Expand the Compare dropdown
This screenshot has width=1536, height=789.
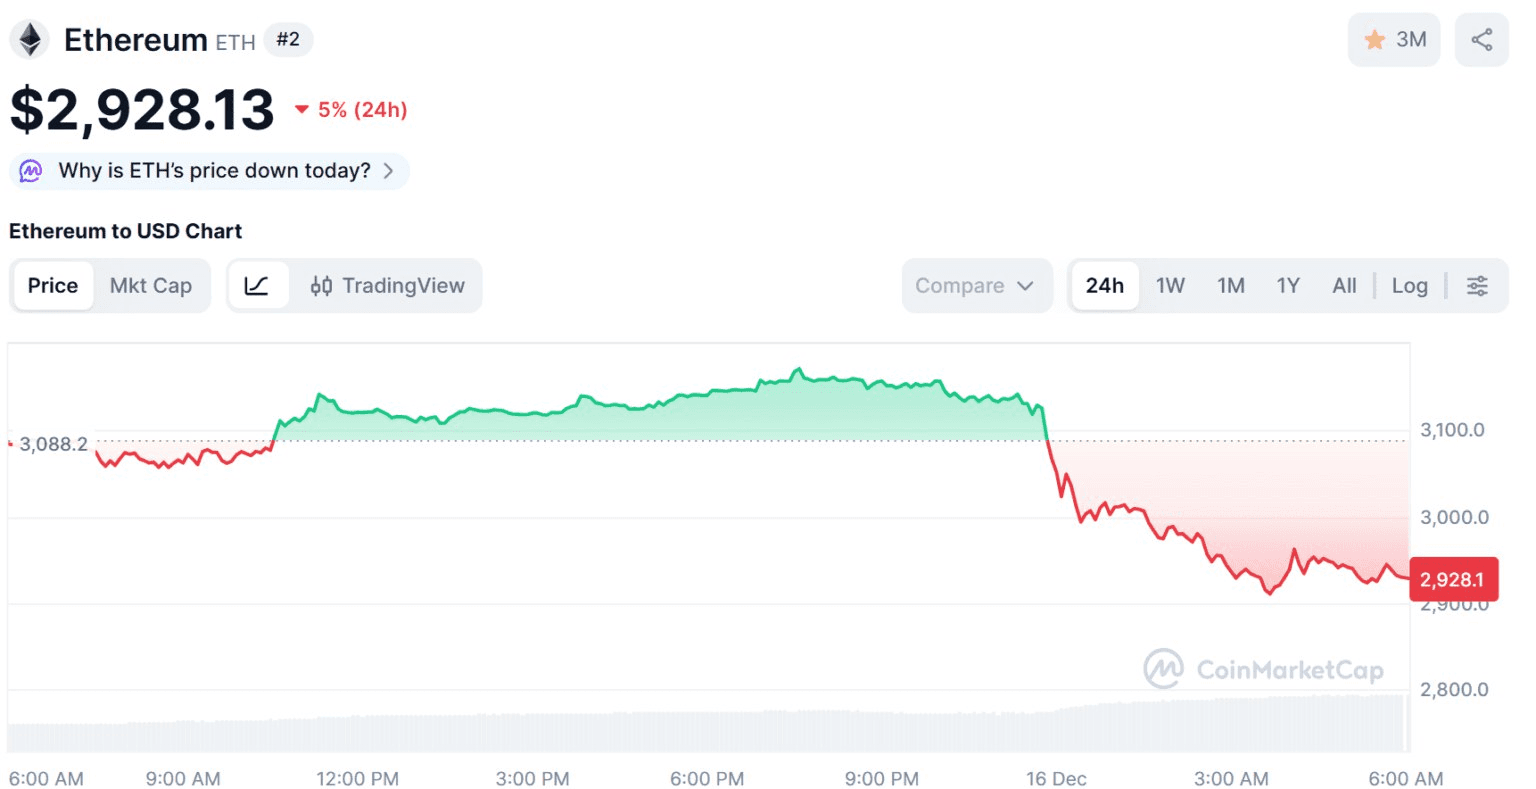click(x=975, y=286)
